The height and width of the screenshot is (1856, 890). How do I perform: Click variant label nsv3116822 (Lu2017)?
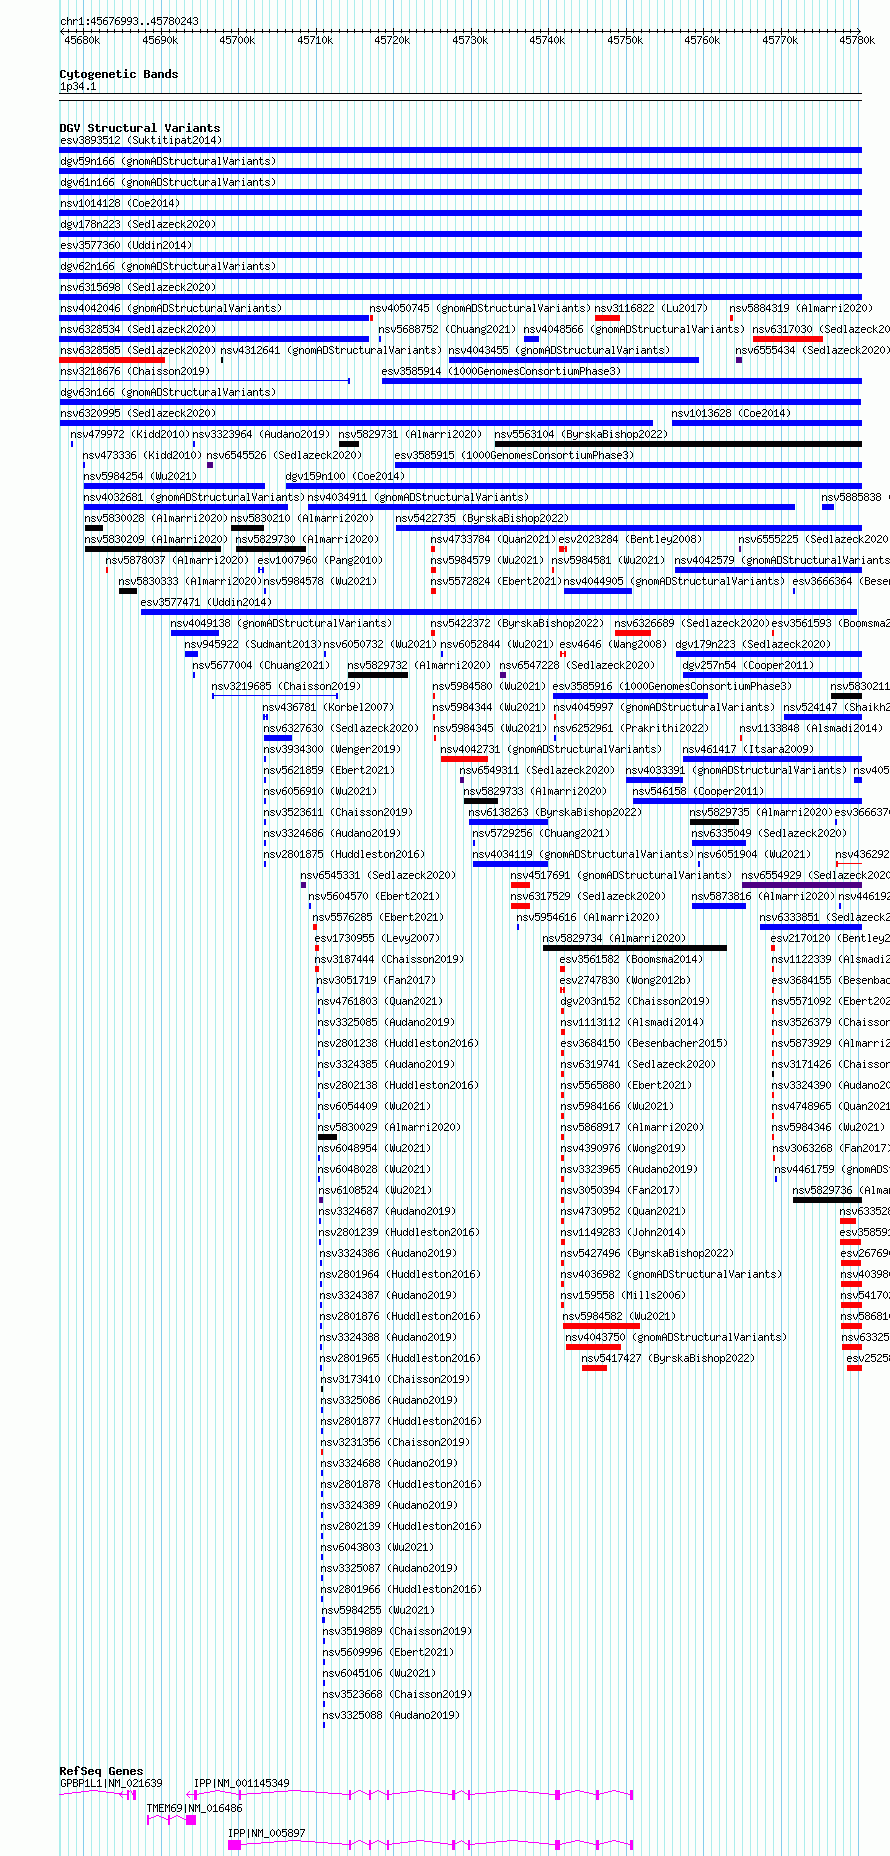click(651, 308)
